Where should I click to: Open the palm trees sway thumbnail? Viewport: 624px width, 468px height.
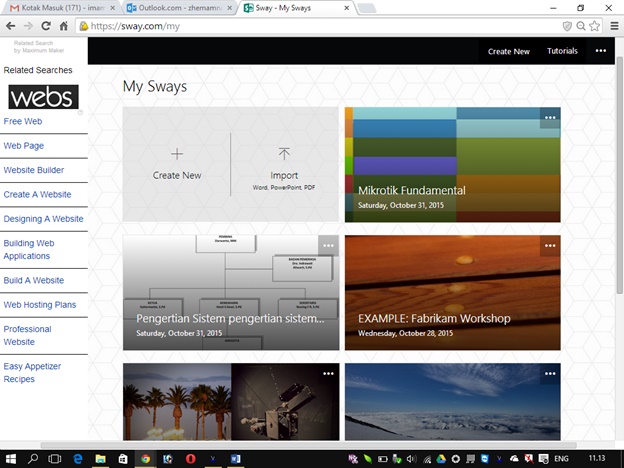231,402
